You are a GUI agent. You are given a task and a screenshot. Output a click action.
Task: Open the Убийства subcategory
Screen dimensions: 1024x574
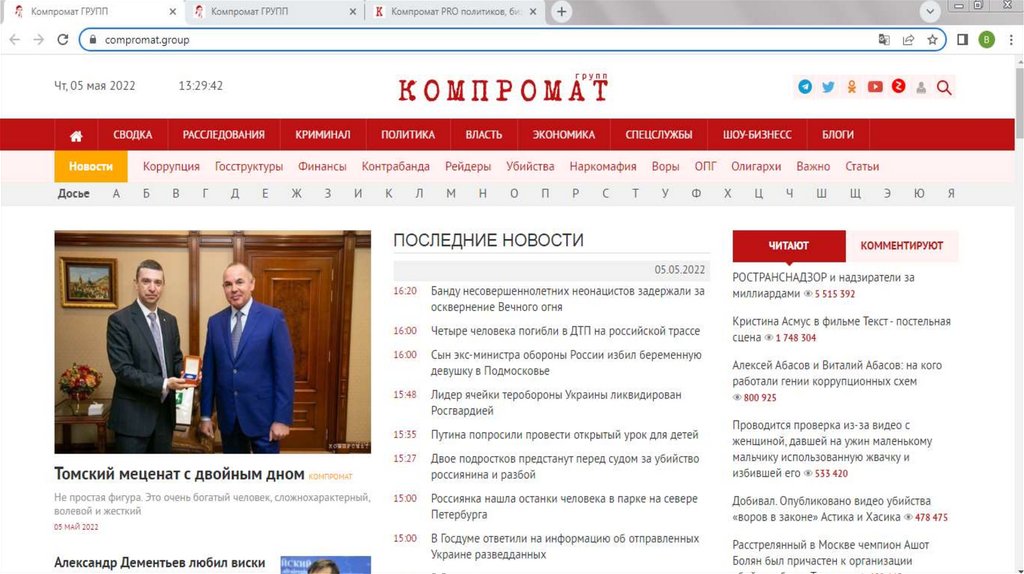[x=530, y=167]
